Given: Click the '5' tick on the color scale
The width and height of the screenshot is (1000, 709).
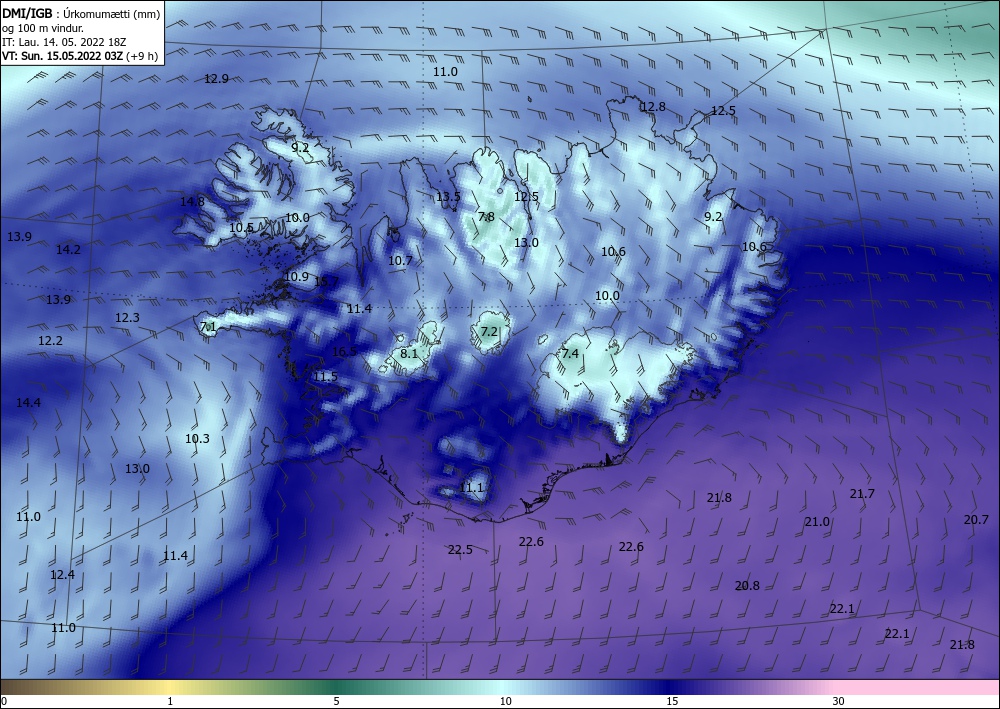Looking at the screenshot, I should (336, 701).
